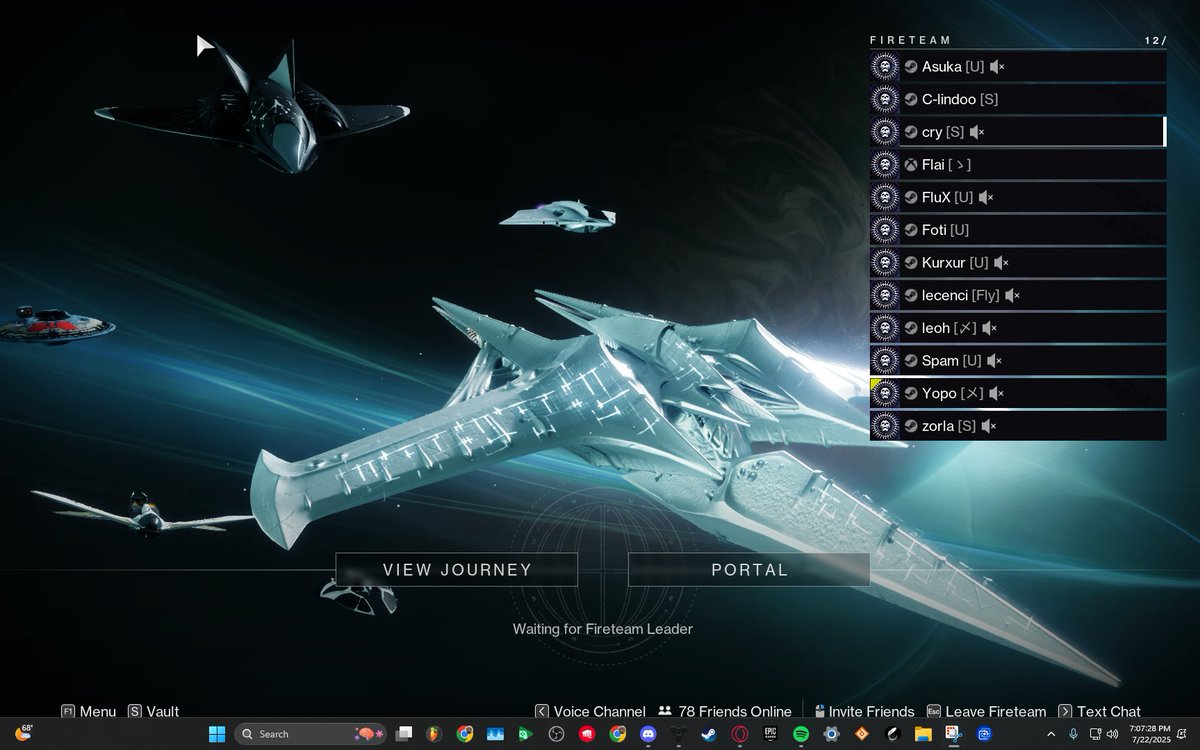Screen dimensions: 1200x750
Task: Open OBS Studio from the taskbar
Action: click(556, 733)
